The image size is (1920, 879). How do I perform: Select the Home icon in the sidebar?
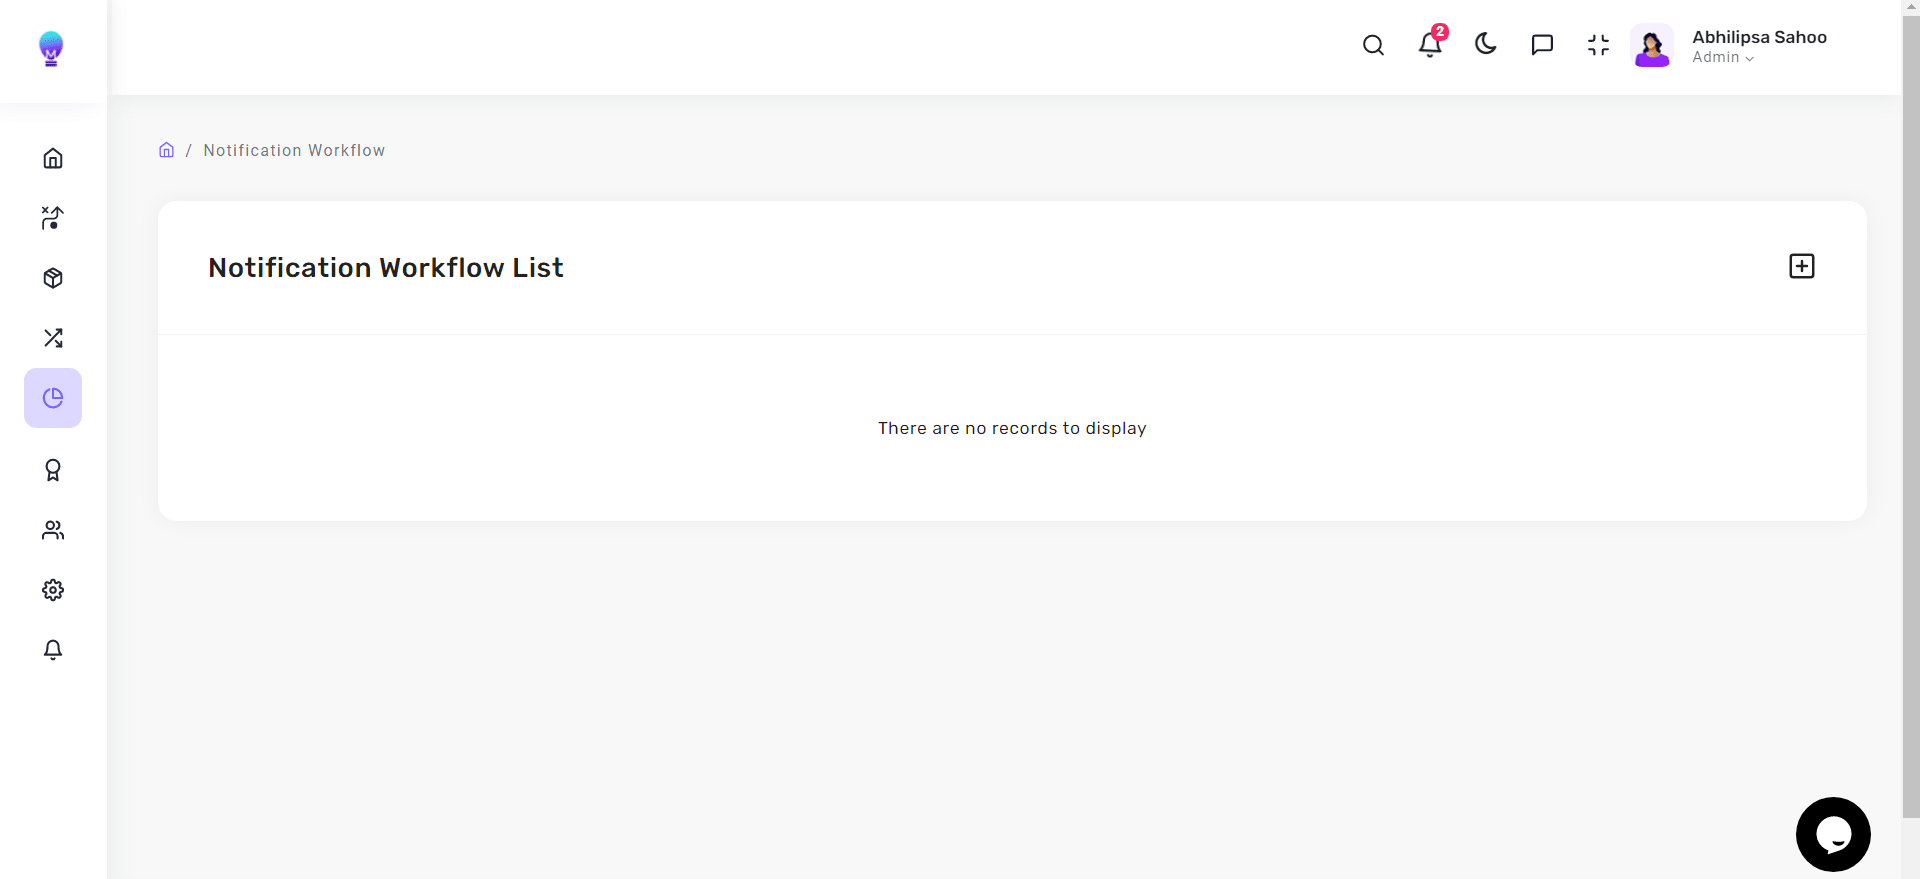(52, 158)
